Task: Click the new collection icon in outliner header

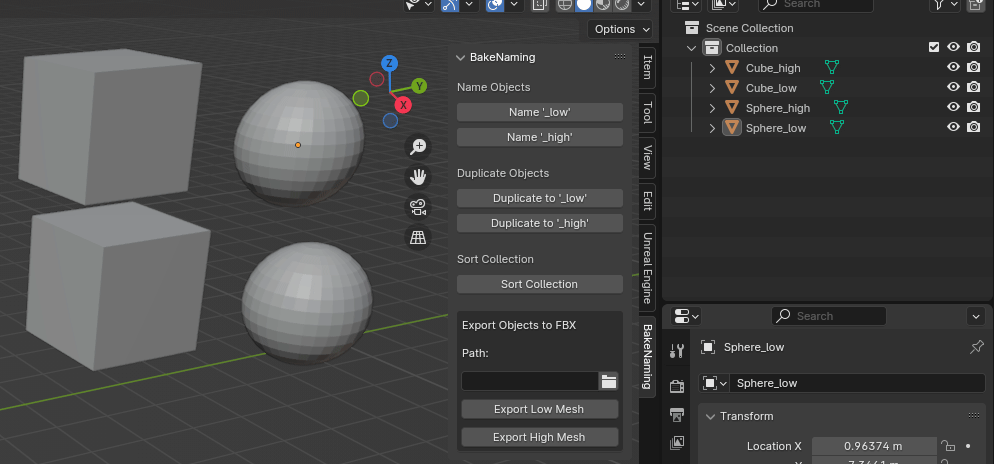Action: click(975, 5)
